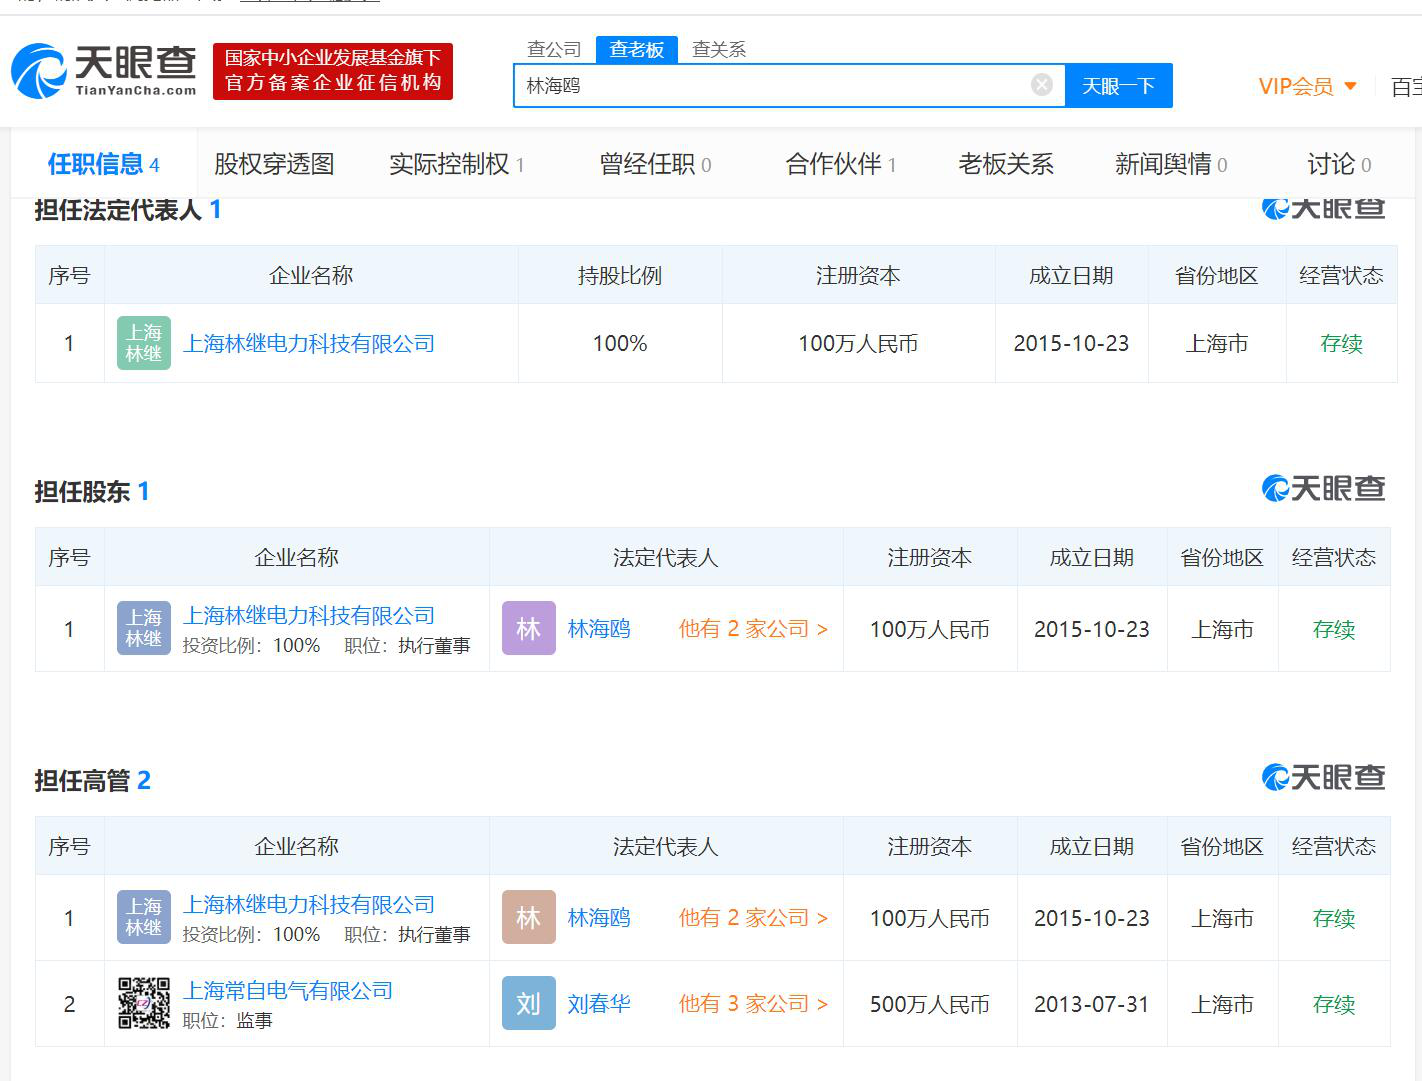Image resolution: width=1422 pixels, height=1081 pixels.
Task: Click 上海林继 green logo in legal representative table
Action: point(143,343)
